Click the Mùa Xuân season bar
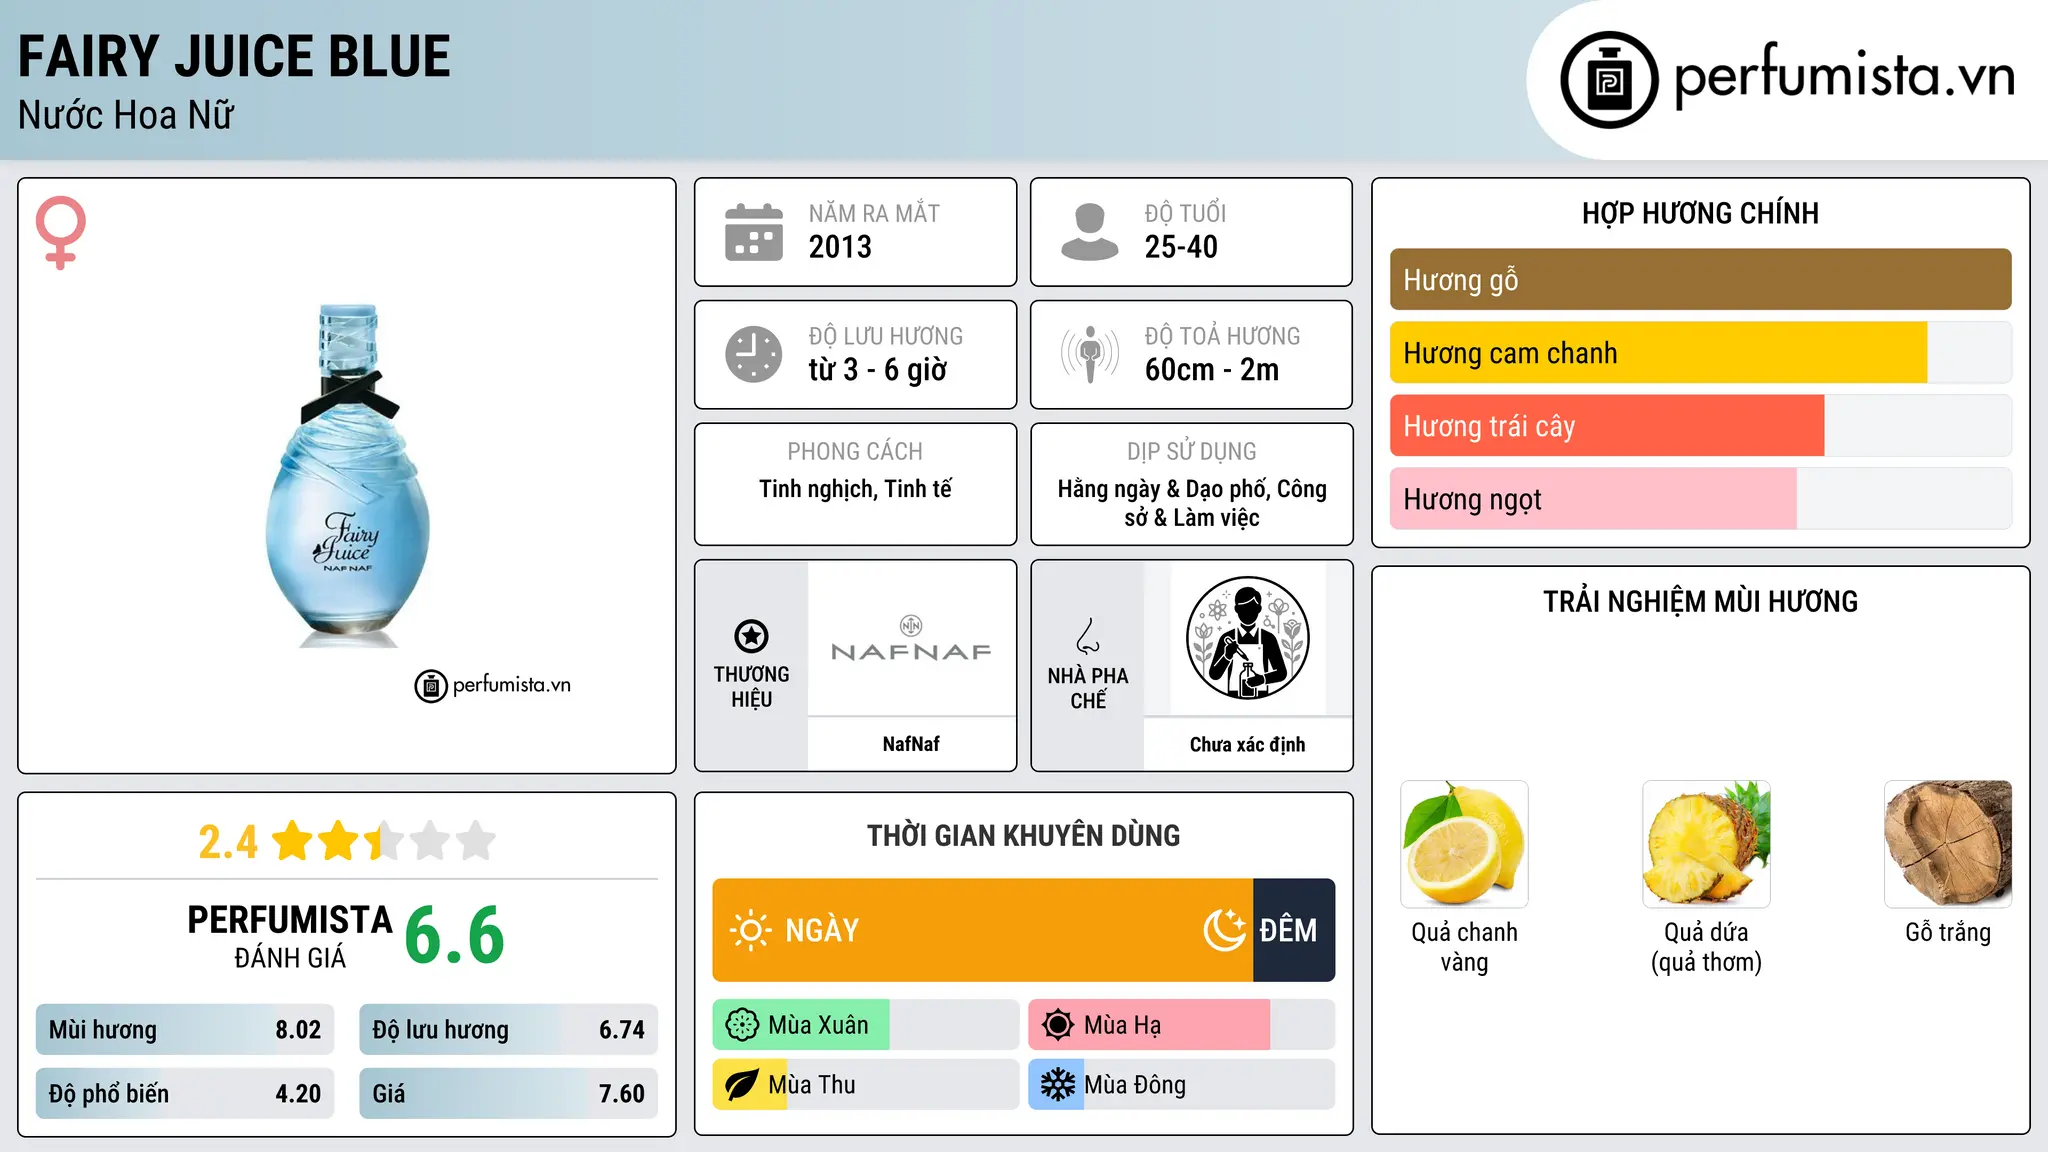This screenshot has width=2048, height=1152. tap(866, 1025)
